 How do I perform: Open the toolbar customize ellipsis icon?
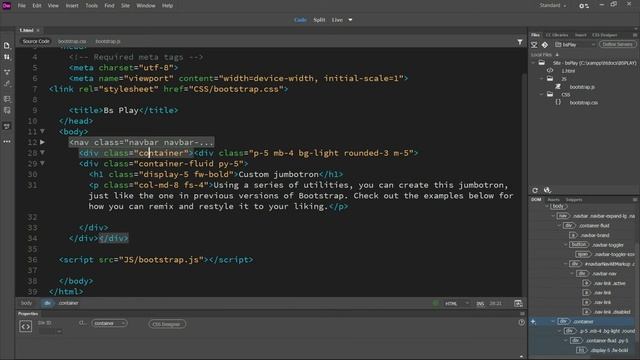7,142
